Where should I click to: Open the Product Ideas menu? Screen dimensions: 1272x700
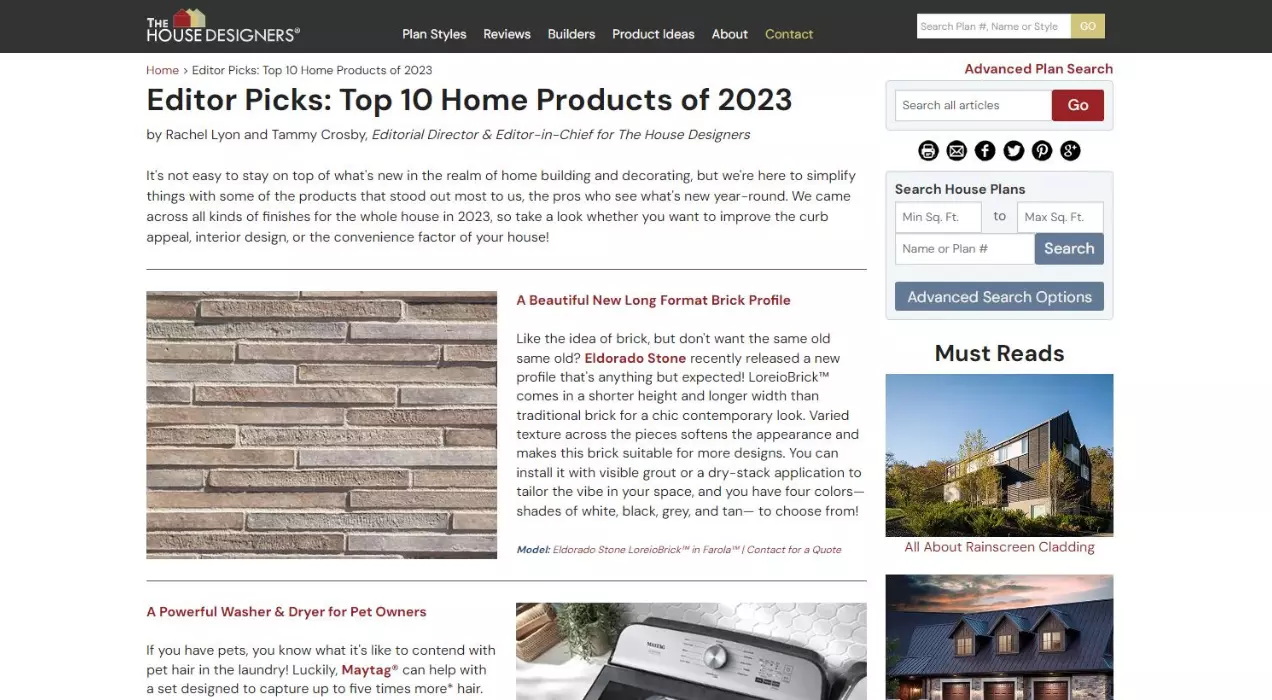[x=653, y=34]
